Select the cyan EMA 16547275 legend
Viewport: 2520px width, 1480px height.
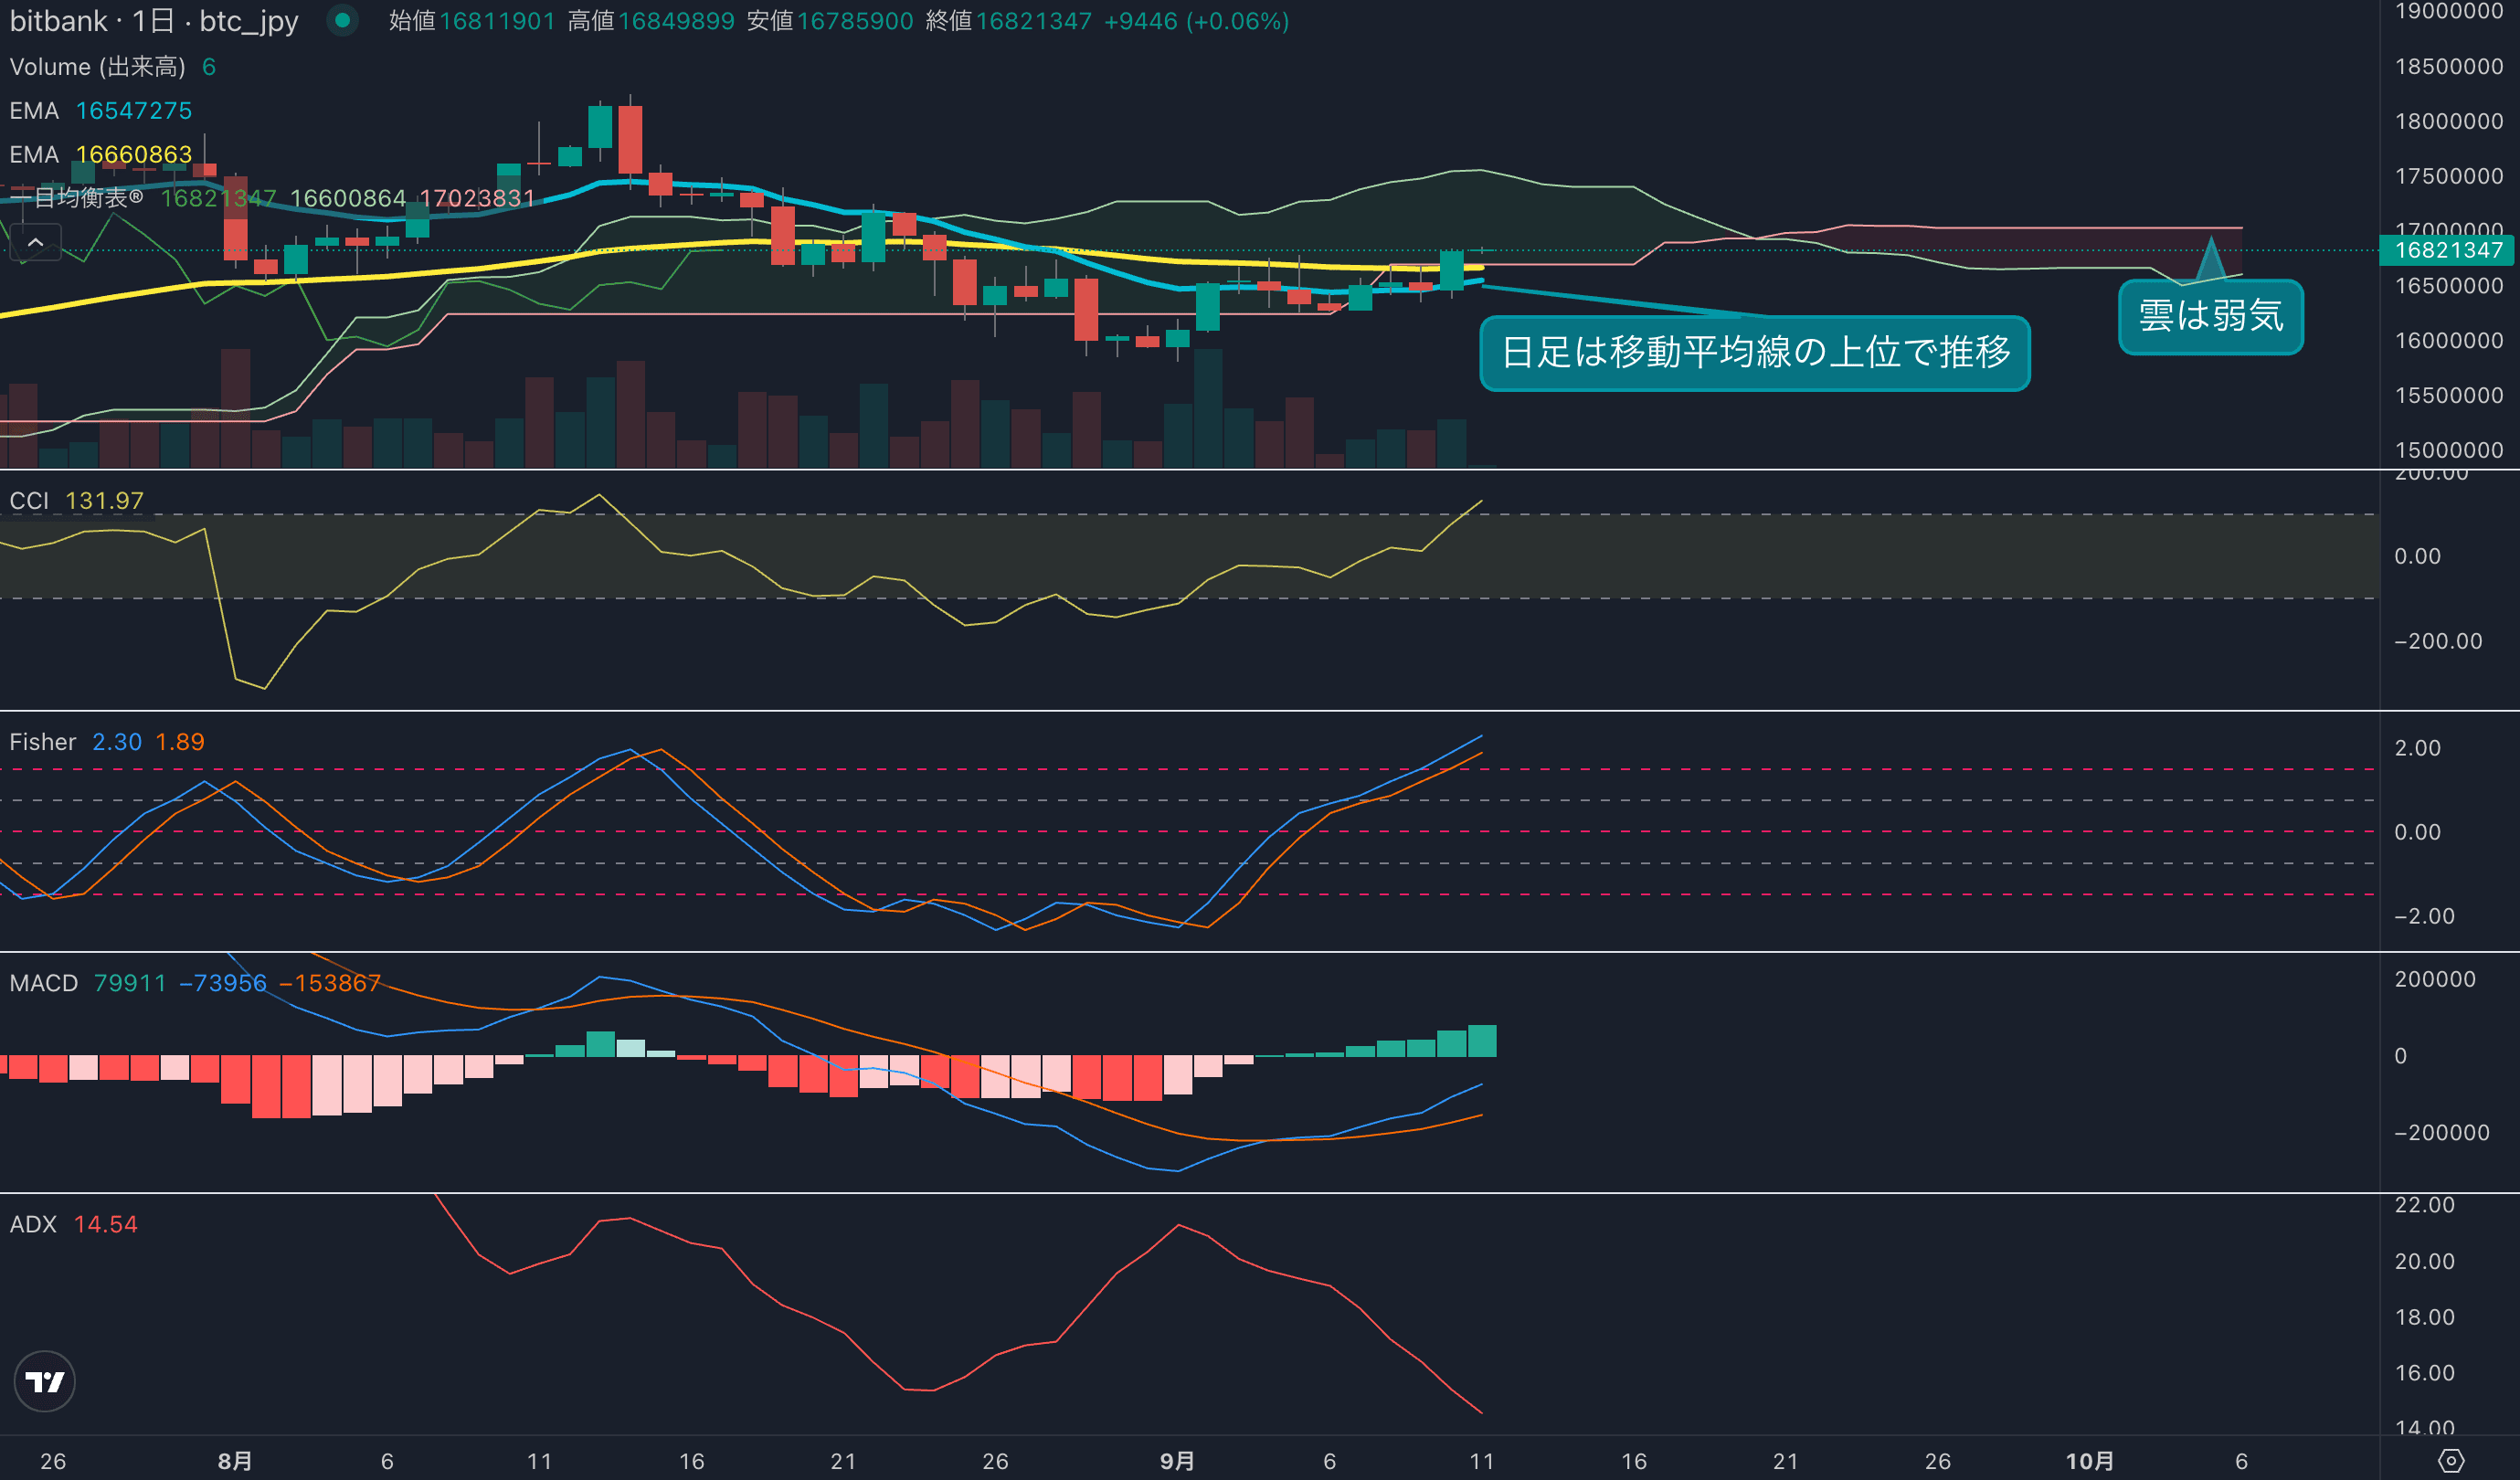point(100,111)
